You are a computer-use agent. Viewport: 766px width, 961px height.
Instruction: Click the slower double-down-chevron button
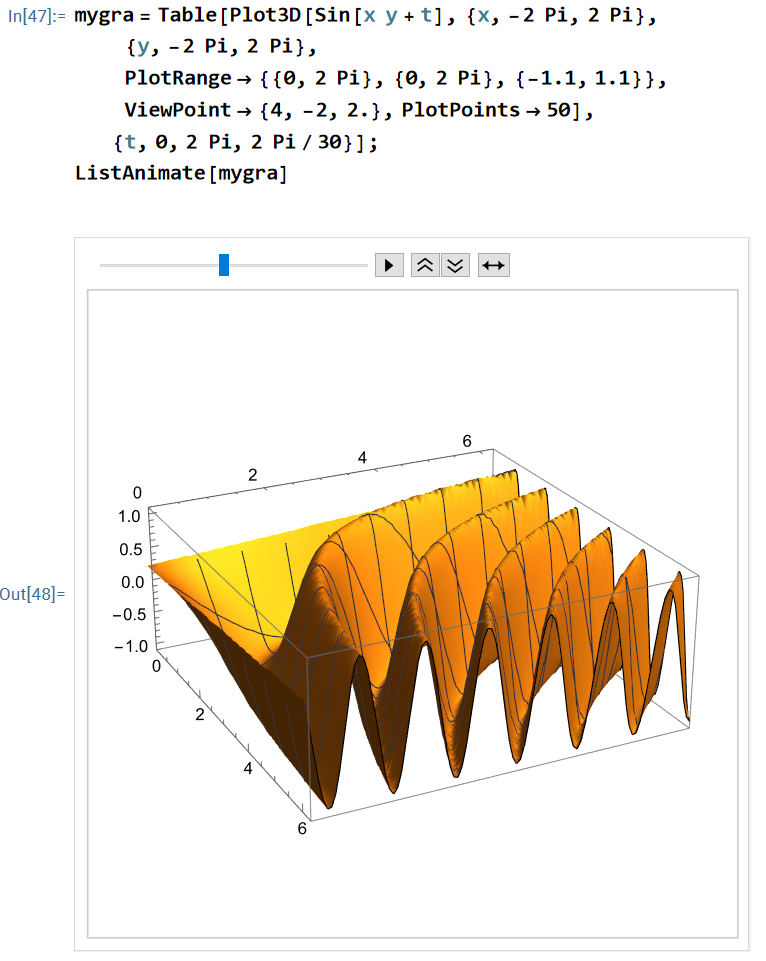tap(455, 265)
